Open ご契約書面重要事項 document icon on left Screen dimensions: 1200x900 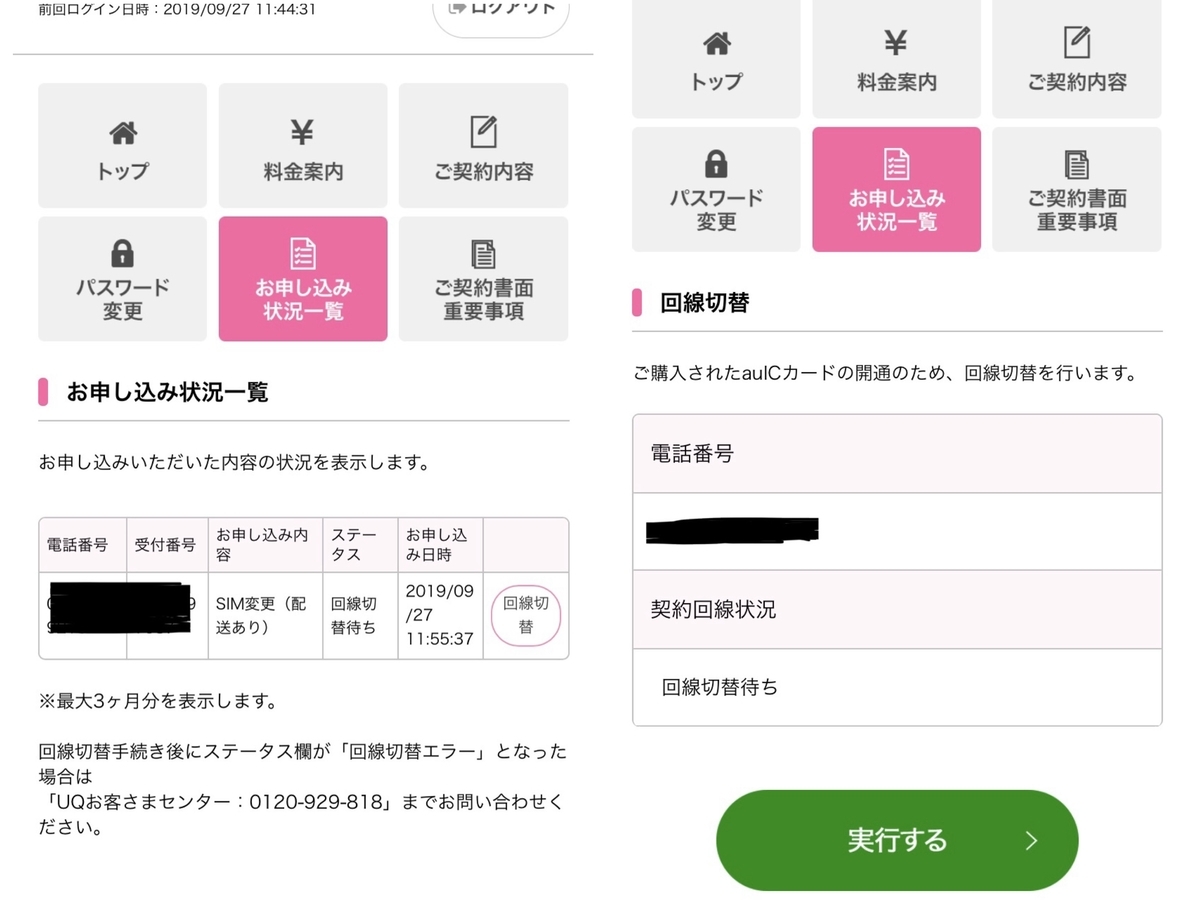tap(483, 278)
